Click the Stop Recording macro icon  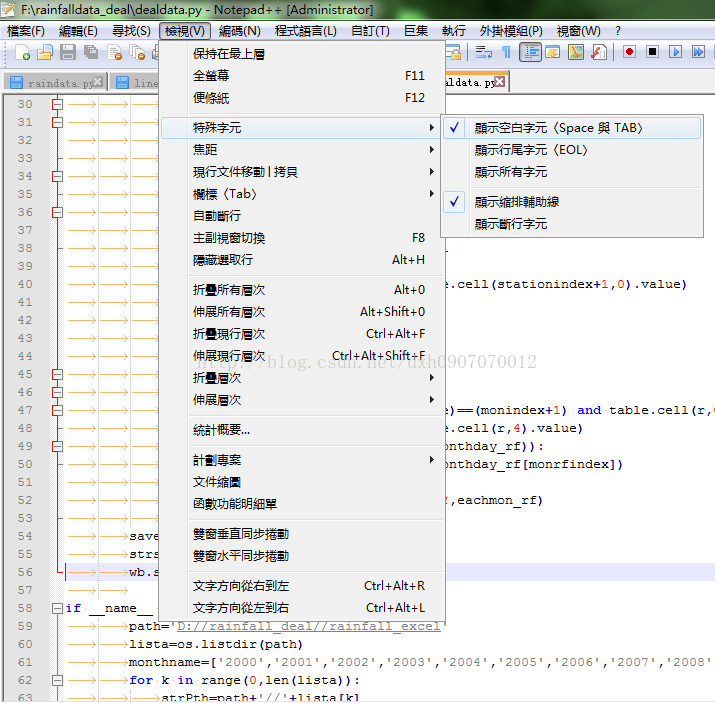(x=653, y=52)
